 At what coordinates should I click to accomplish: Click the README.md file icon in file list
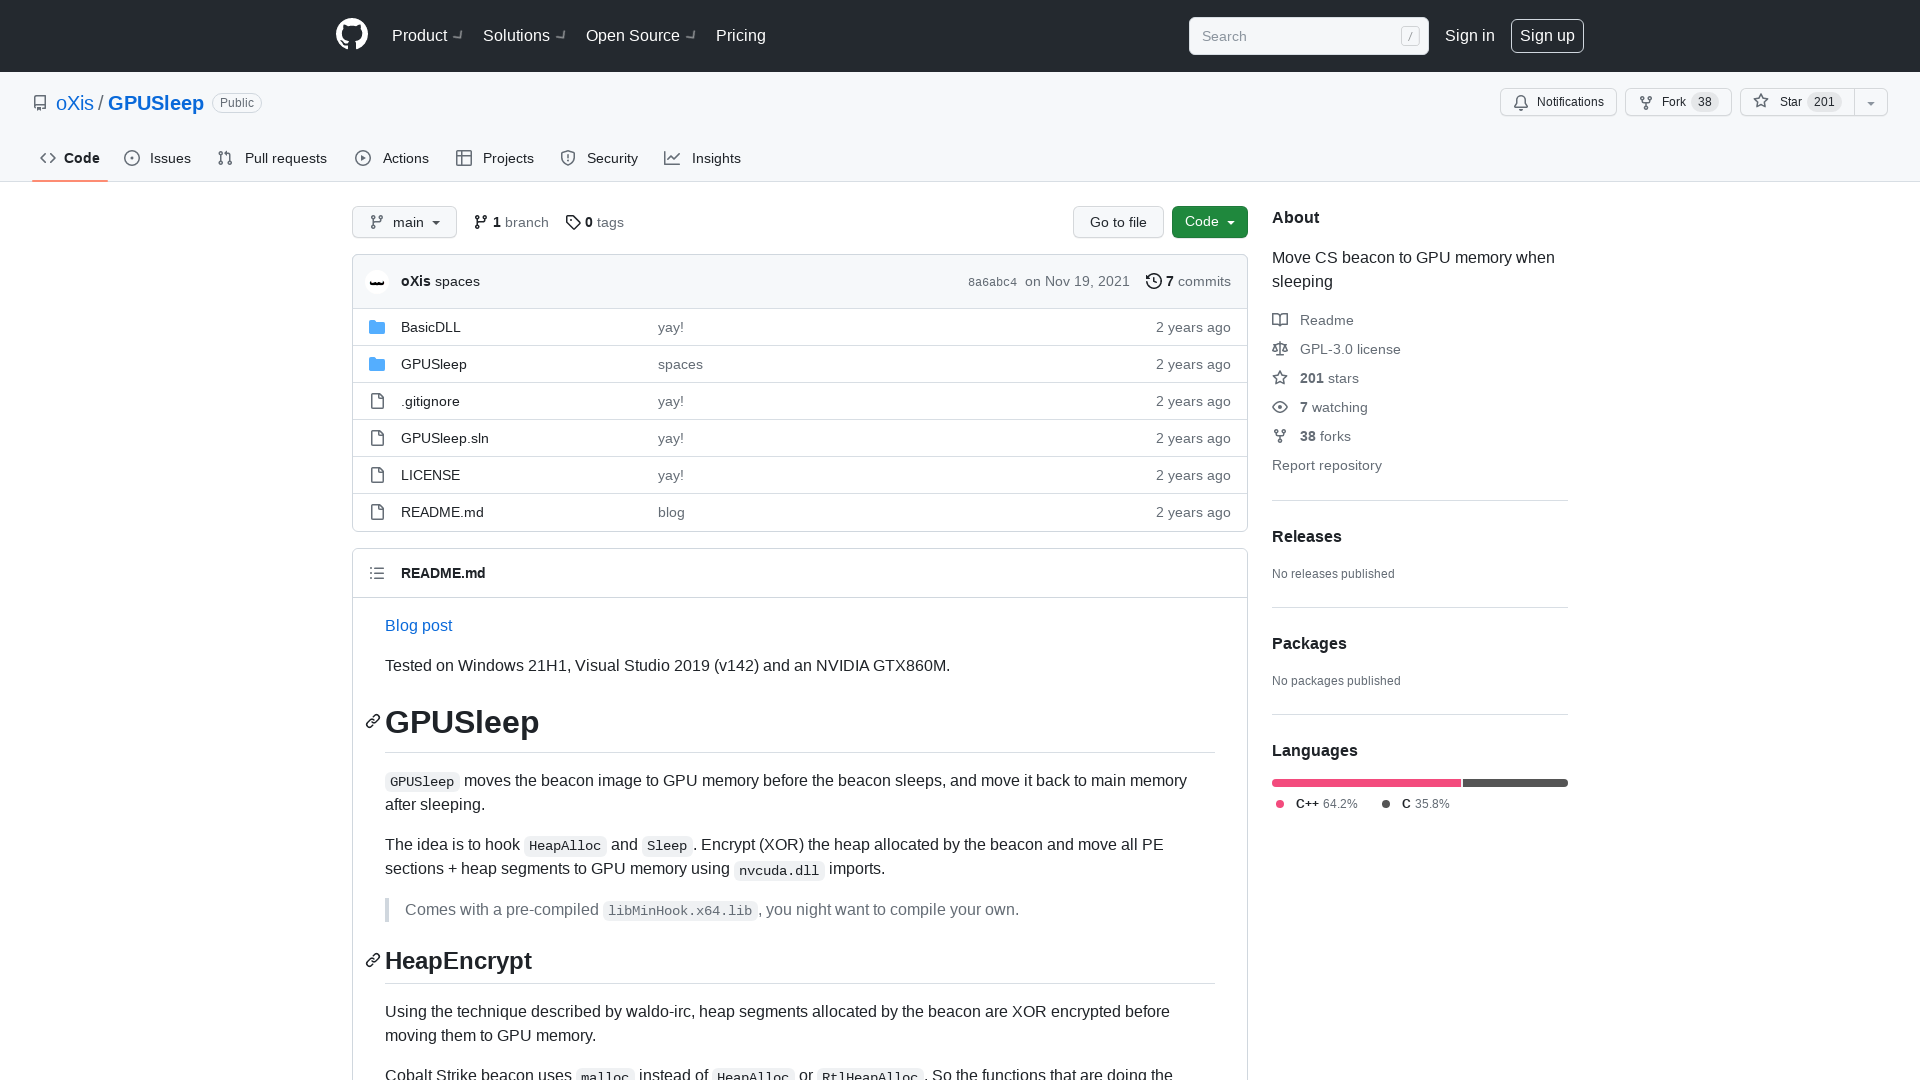point(377,512)
